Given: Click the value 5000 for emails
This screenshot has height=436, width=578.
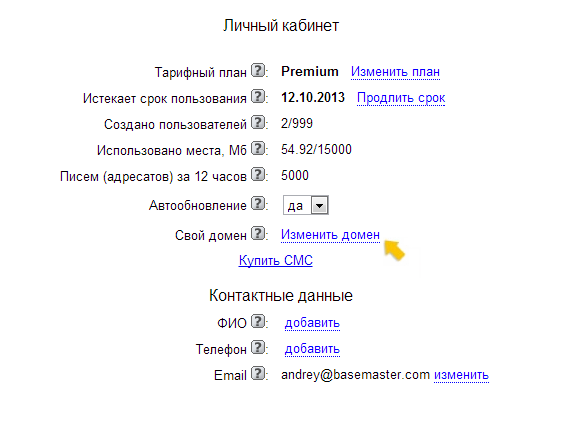Looking at the screenshot, I should (295, 175).
